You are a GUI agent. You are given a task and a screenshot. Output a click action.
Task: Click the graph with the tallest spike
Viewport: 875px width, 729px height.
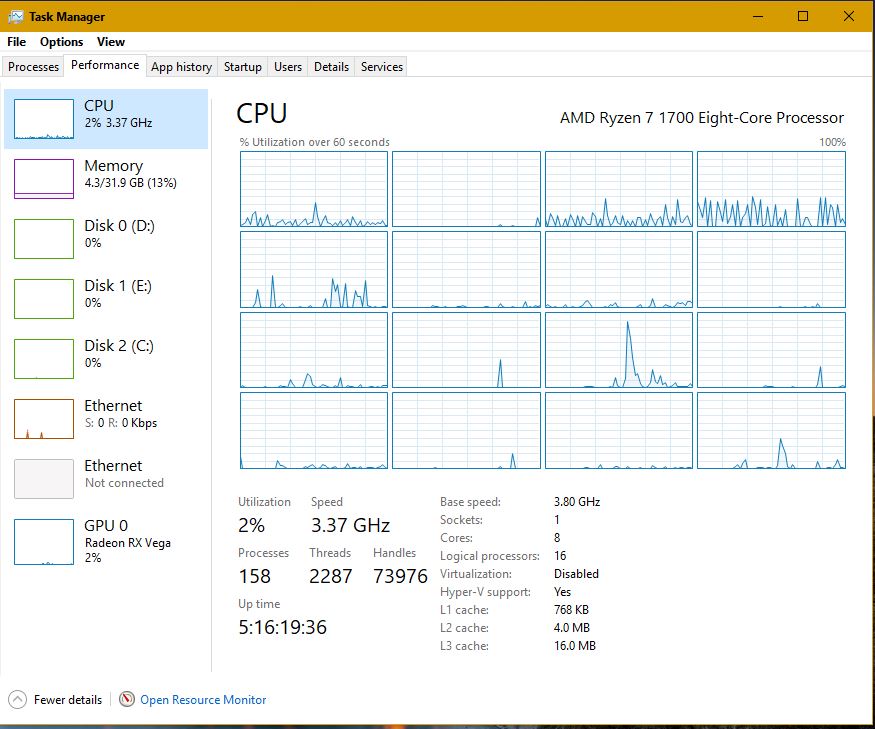(x=619, y=350)
